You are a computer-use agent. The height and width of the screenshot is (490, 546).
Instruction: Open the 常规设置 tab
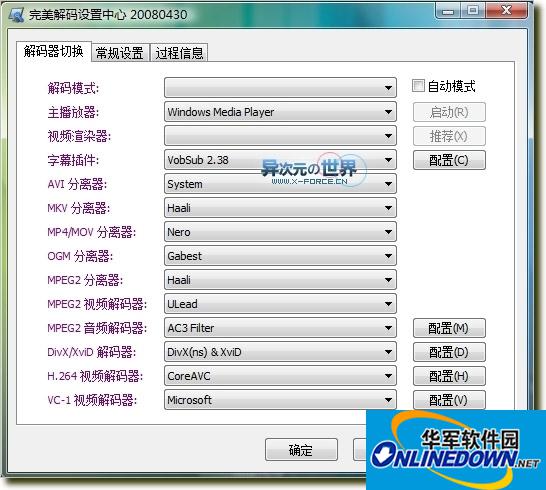click(x=120, y=53)
